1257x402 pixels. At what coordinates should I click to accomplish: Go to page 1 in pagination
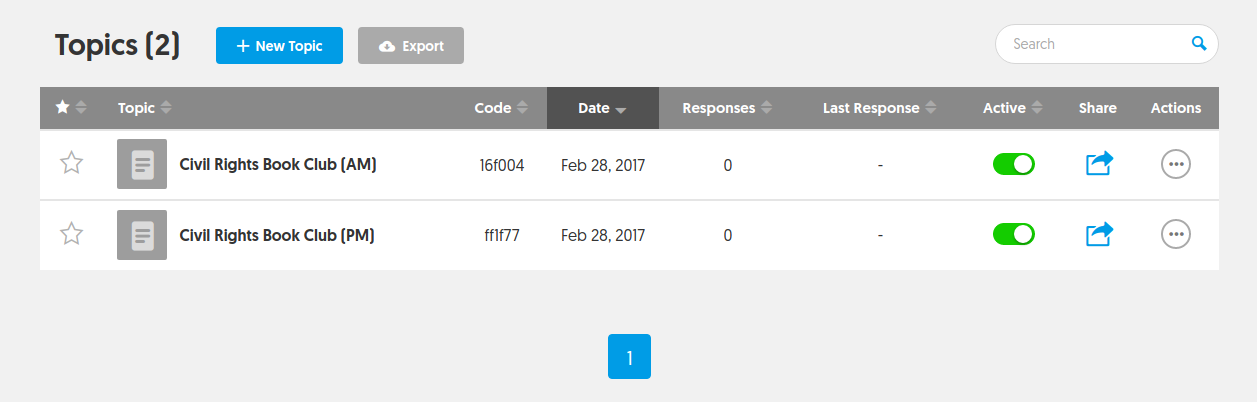(x=629, y=357)
